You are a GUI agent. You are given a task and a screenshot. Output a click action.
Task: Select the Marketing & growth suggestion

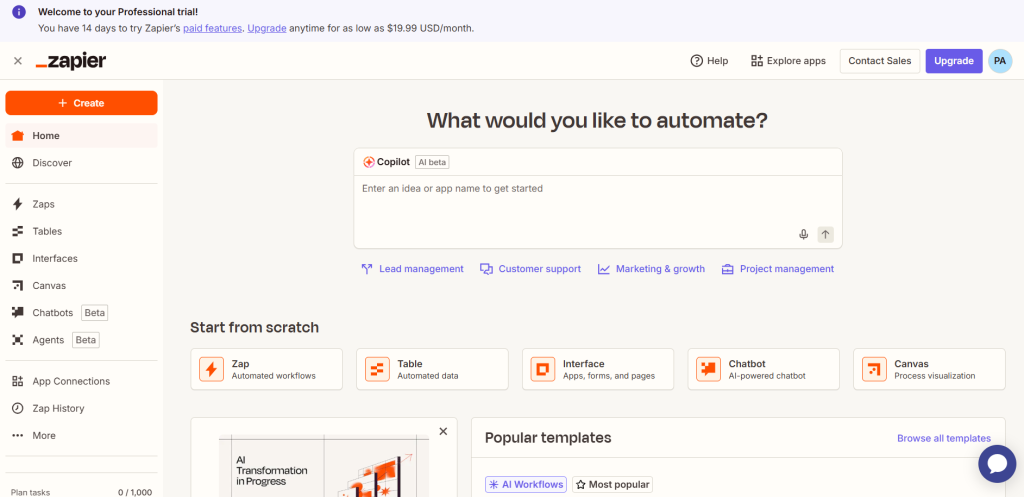[651, 269]
